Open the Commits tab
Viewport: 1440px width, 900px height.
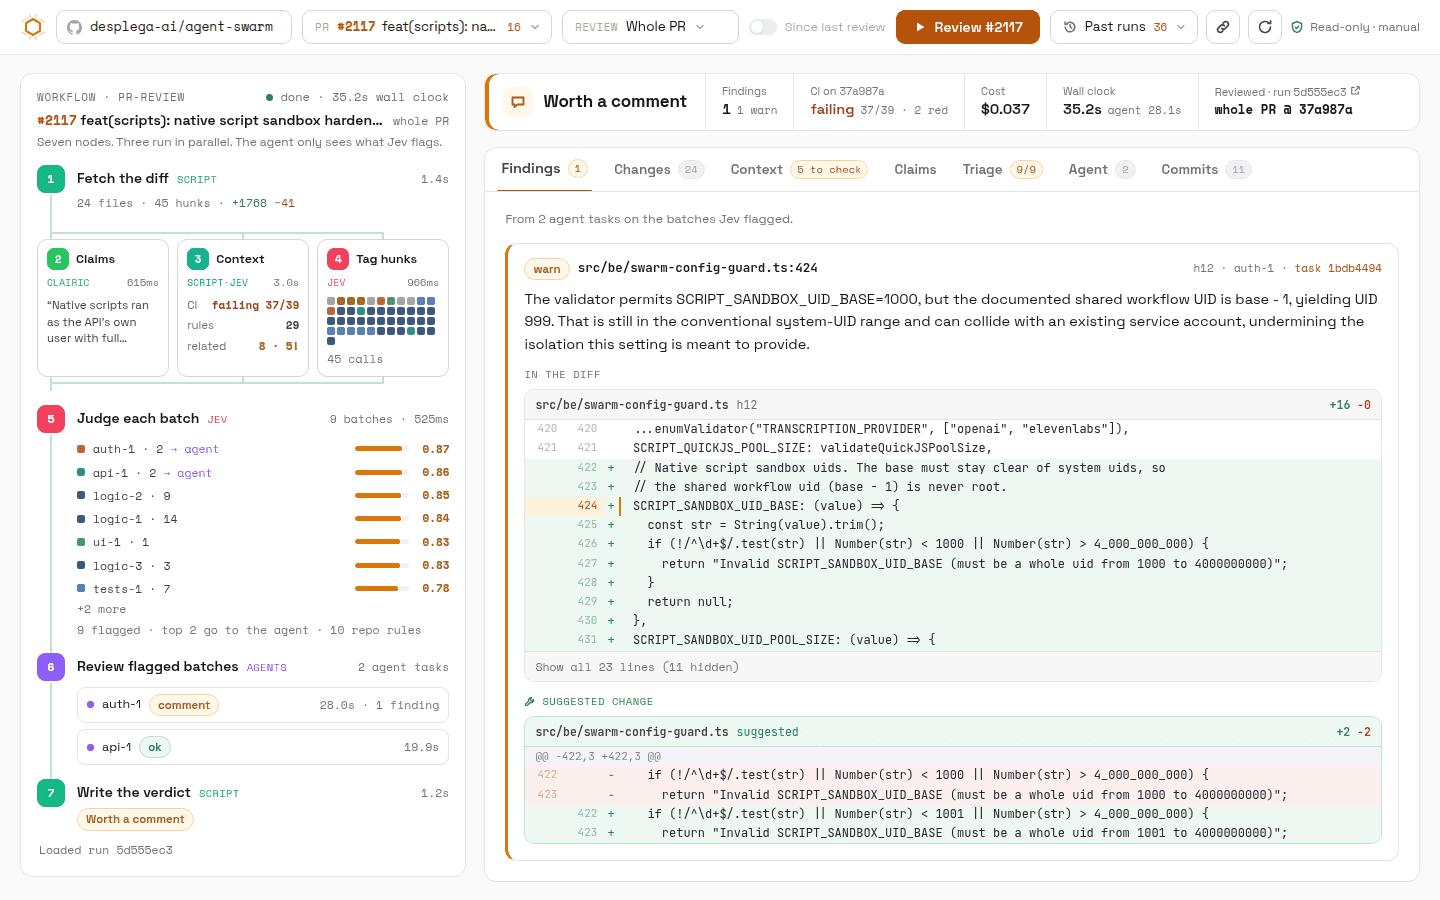(1206, 170)
